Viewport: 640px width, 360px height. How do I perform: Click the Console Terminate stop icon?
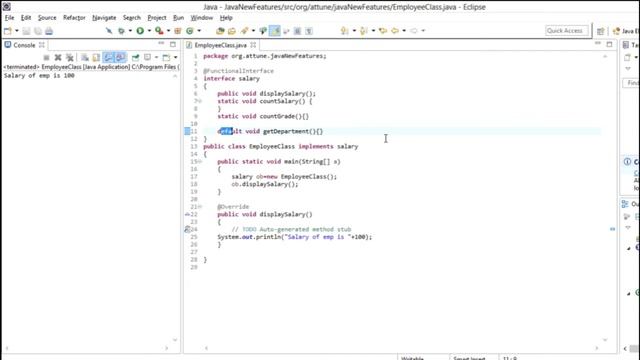pos(46,58)
